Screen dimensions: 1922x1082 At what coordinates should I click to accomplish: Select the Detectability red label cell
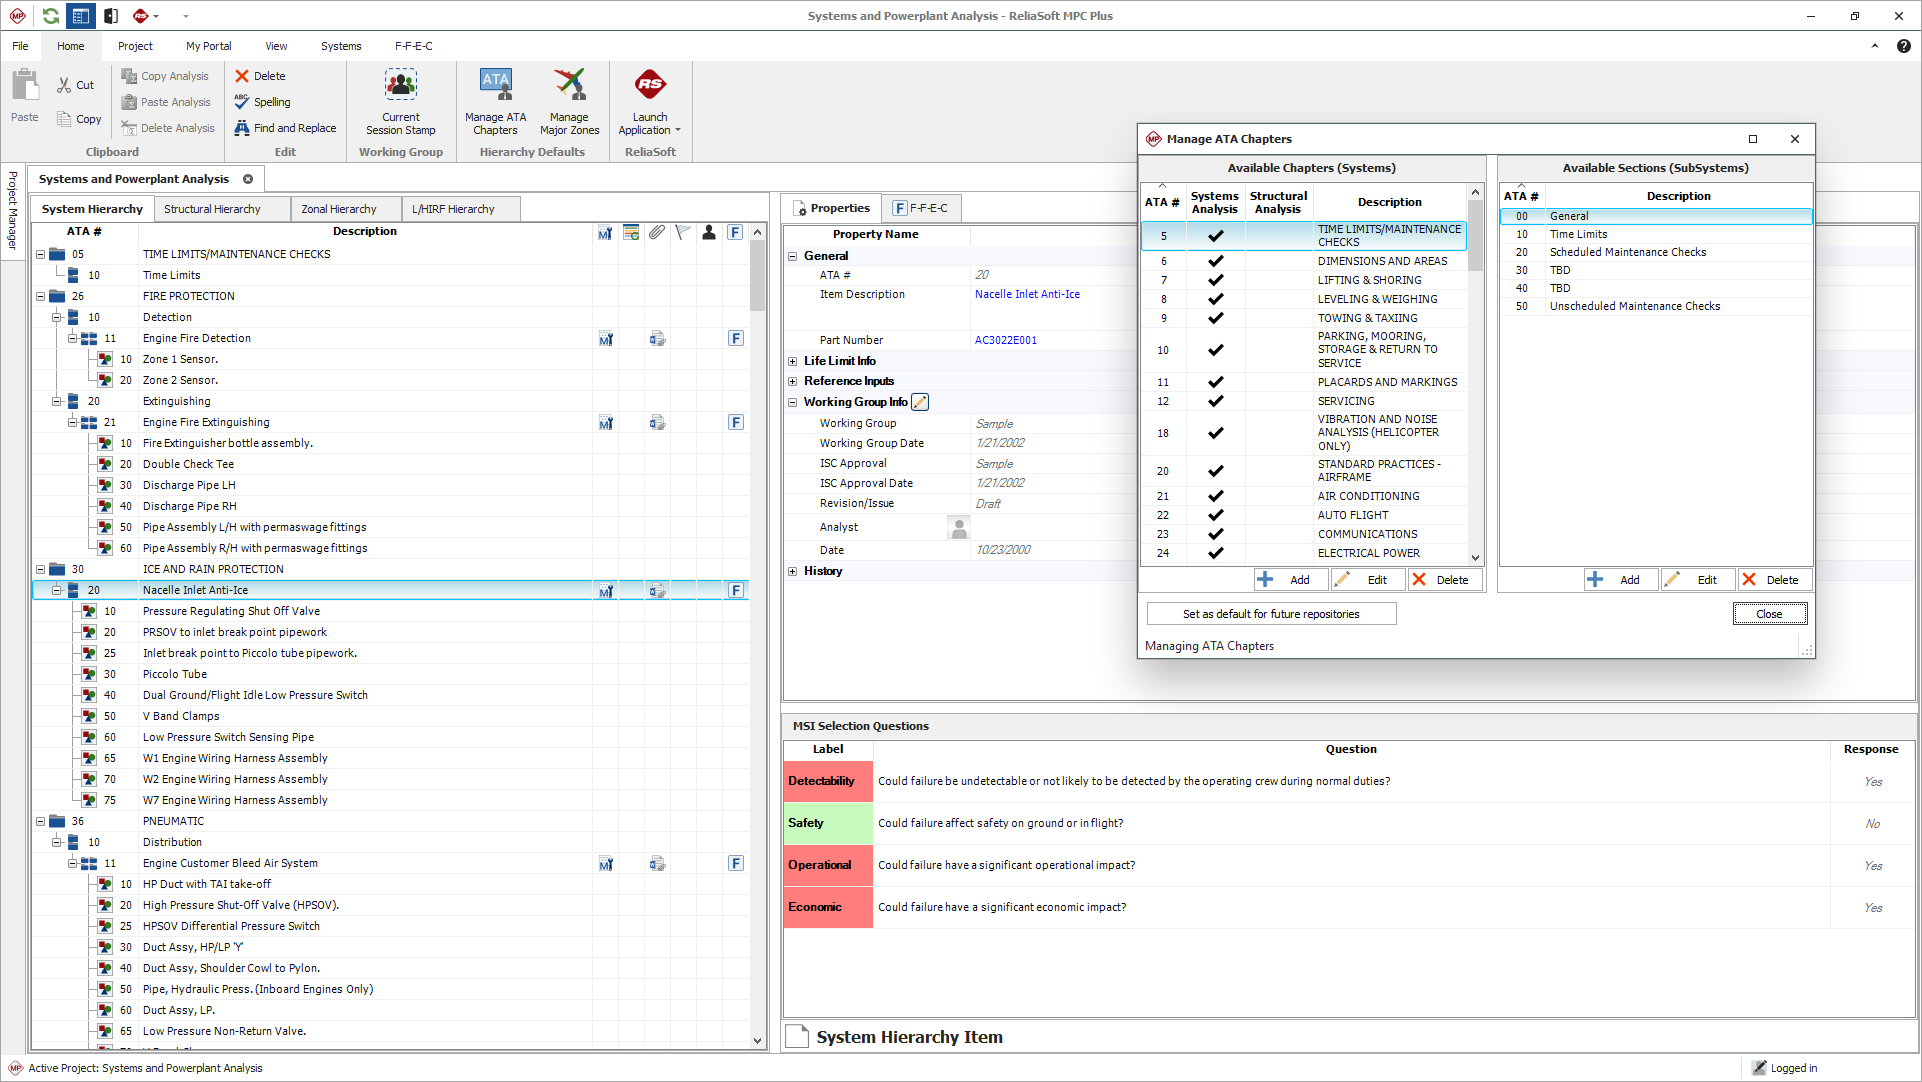(x=827, y=781)
